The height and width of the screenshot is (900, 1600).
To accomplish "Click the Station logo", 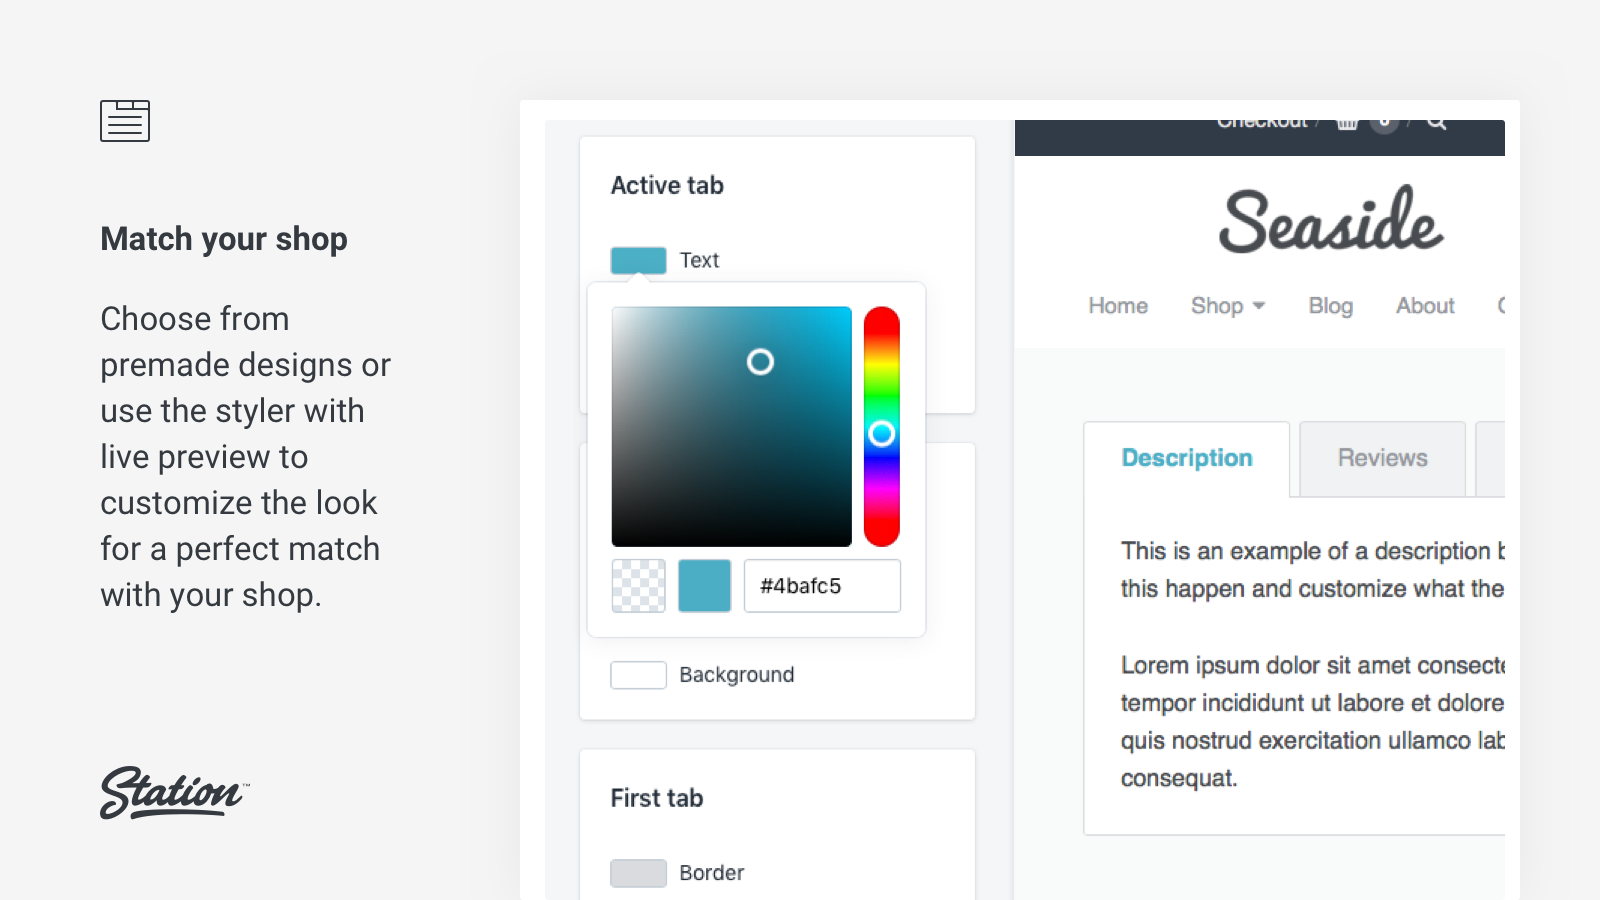I will pos(171,793).
